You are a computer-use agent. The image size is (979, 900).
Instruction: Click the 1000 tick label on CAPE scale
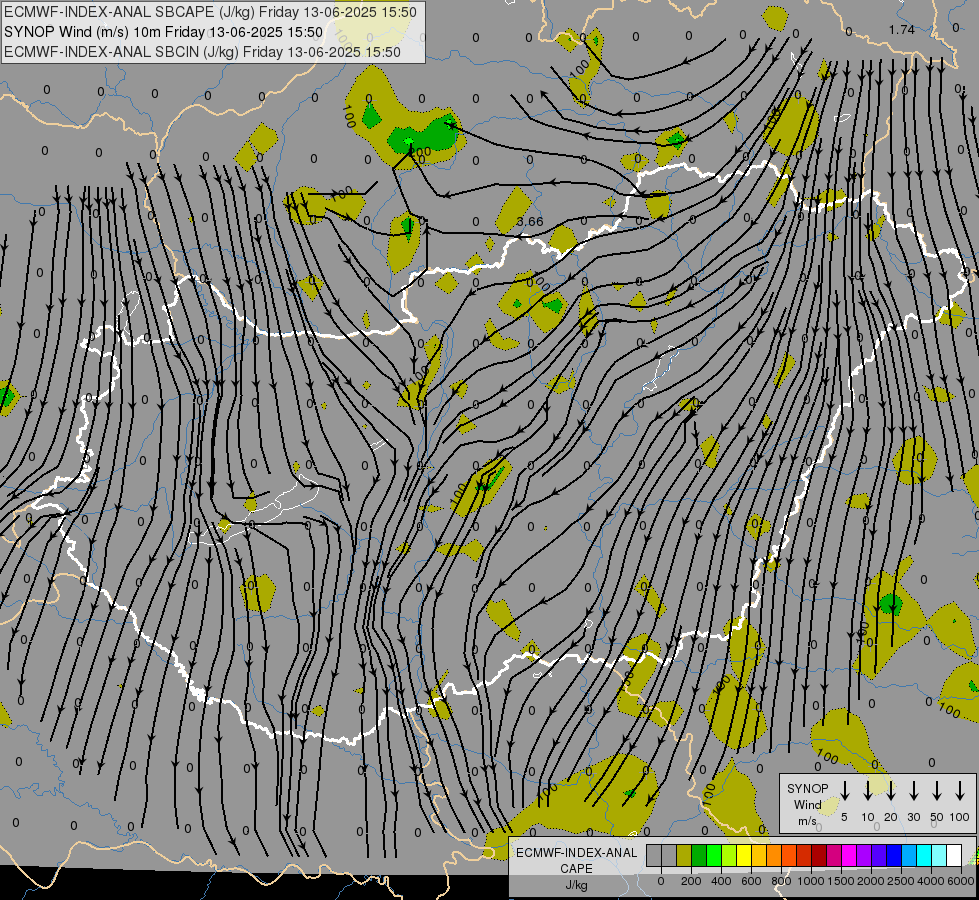click(x=811, y=881)
